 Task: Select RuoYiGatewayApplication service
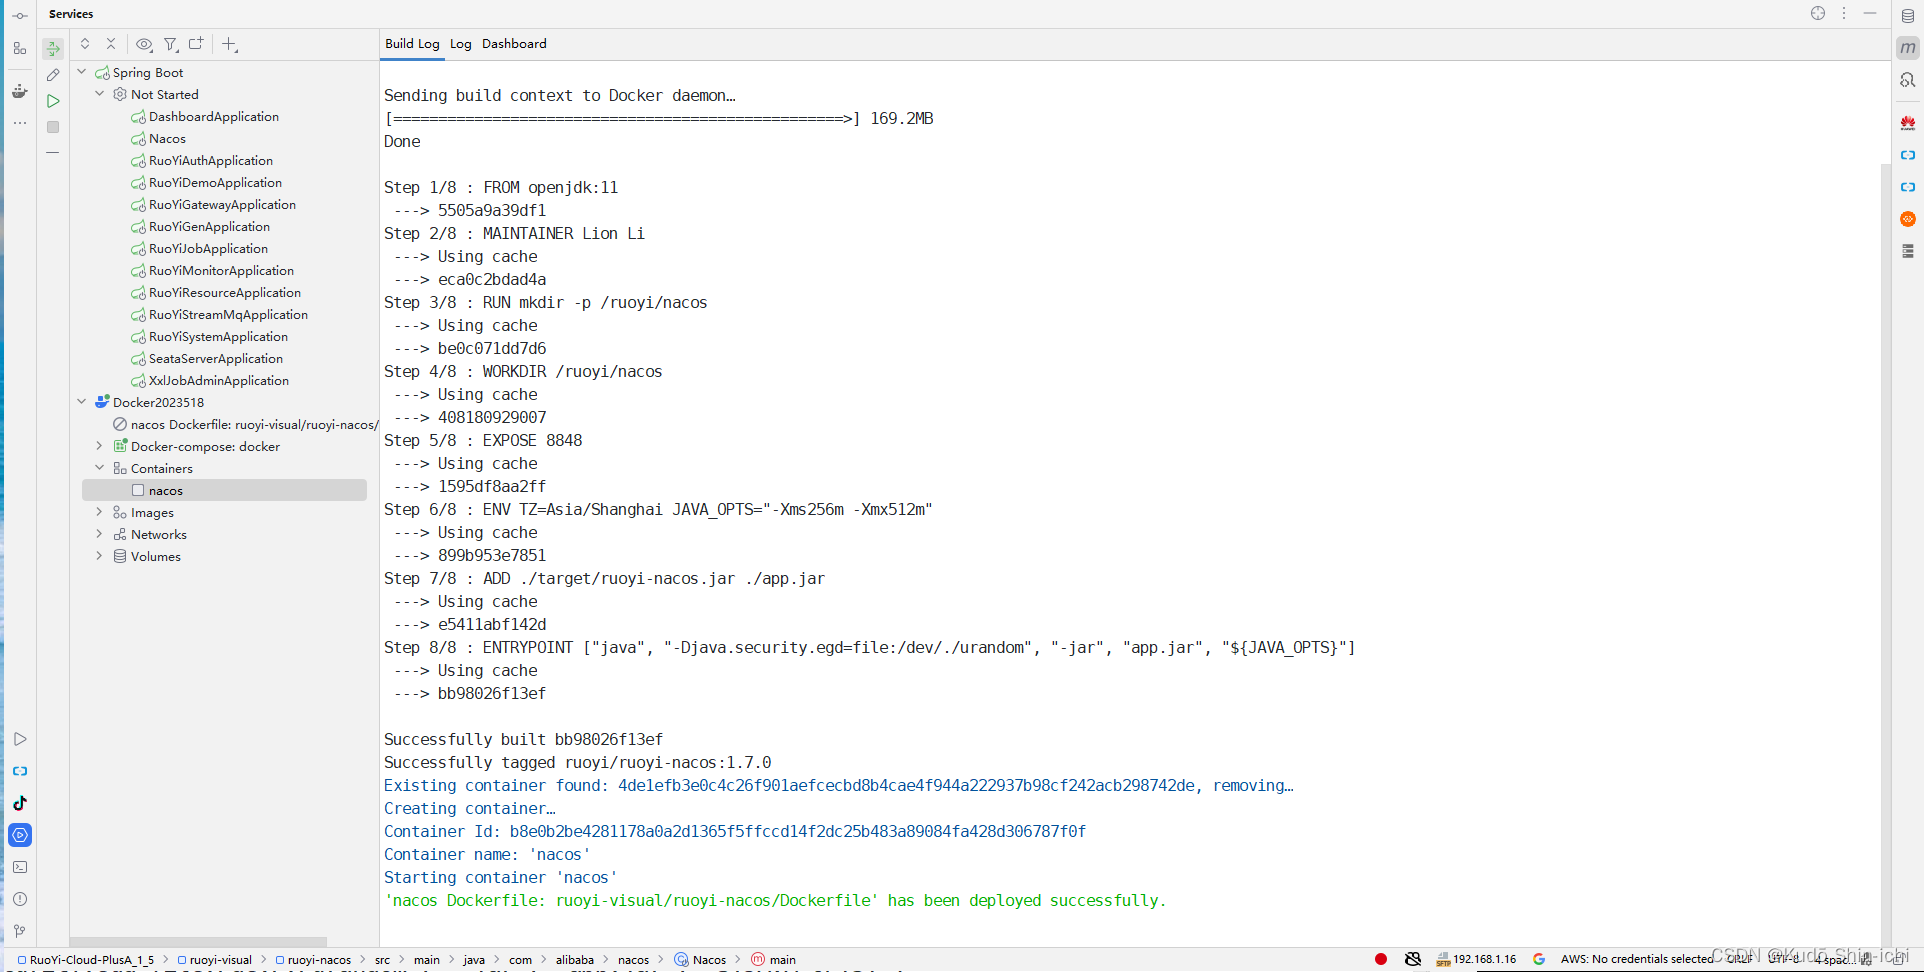coord(222,205)
